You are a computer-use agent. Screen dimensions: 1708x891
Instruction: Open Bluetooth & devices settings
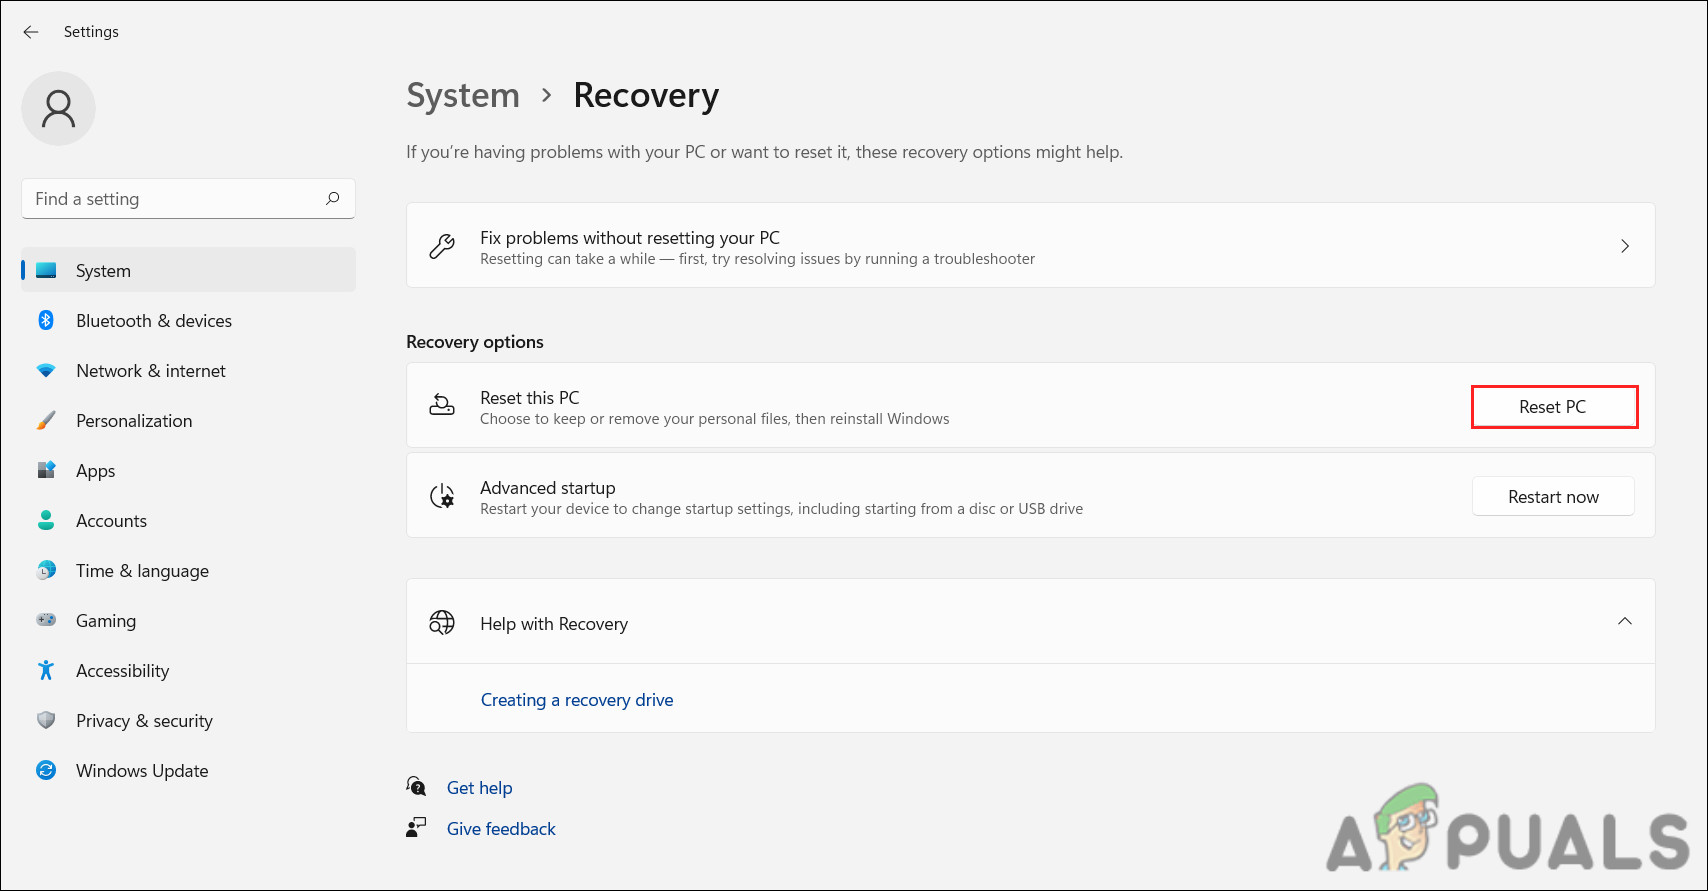click(x=153, y=321)
